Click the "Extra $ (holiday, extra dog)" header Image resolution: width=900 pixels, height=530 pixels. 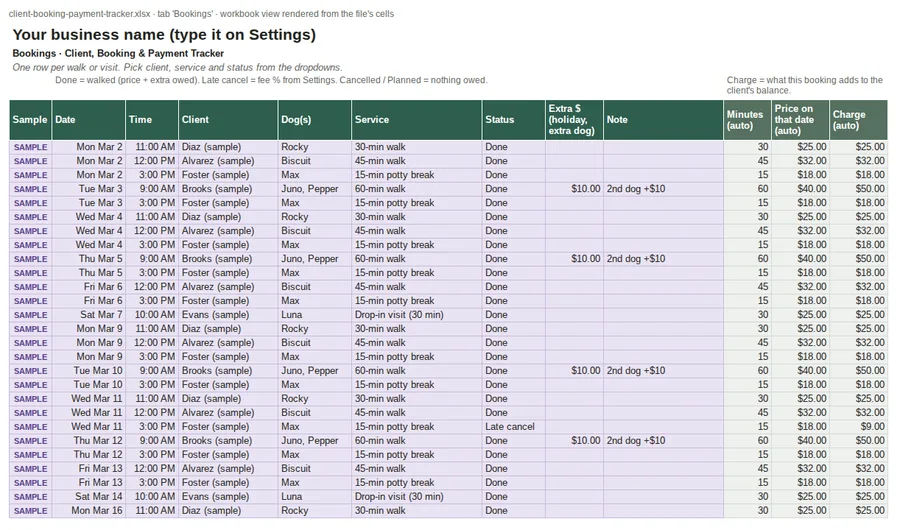(575, 119)
